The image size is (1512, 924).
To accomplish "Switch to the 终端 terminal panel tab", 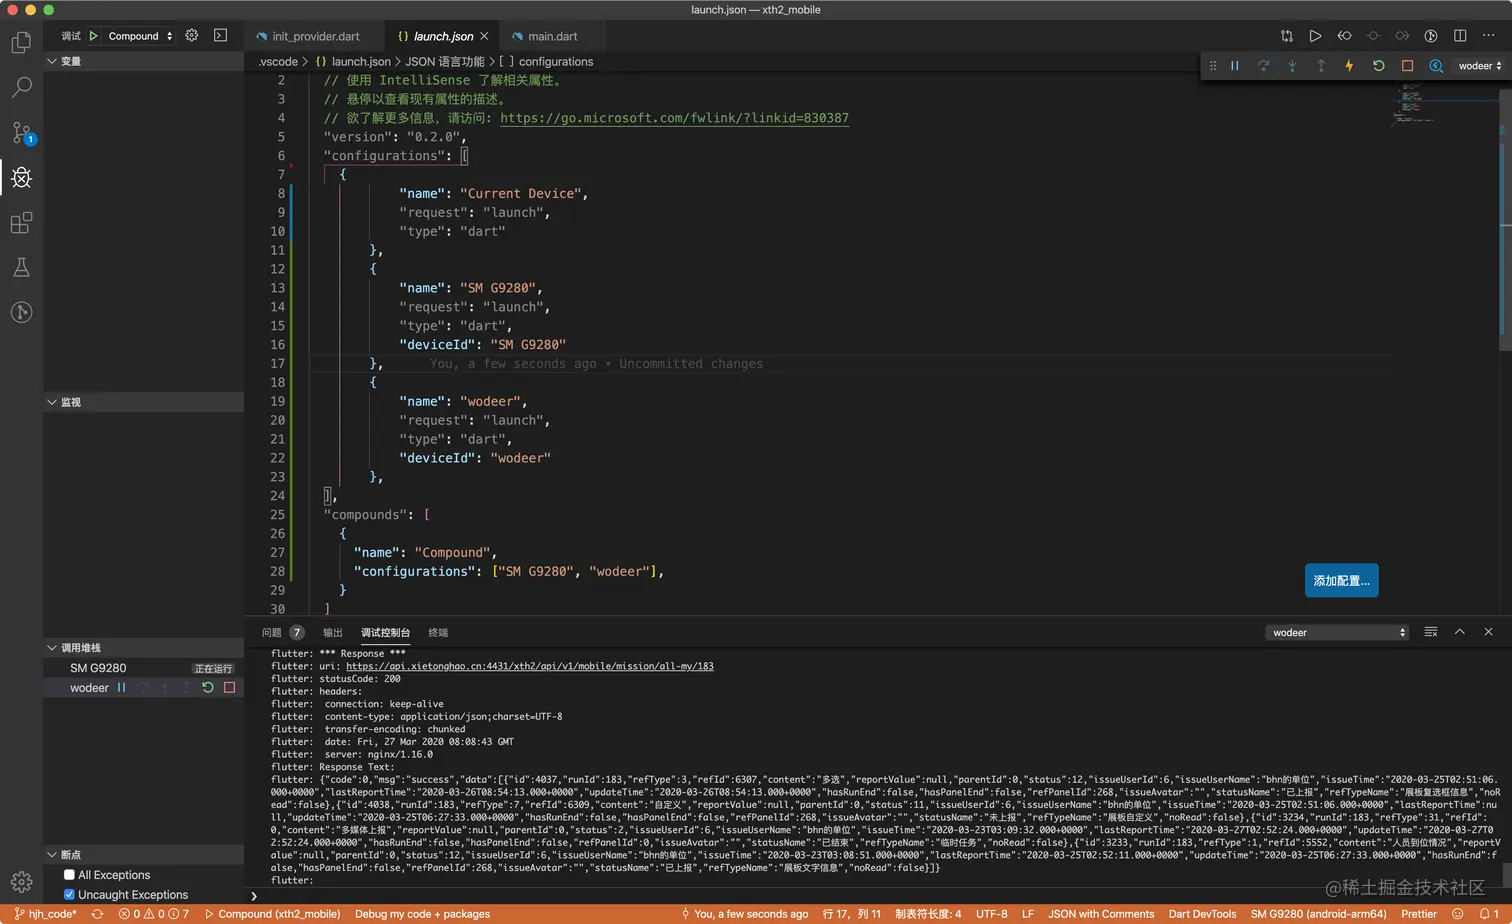I will 438,633.
